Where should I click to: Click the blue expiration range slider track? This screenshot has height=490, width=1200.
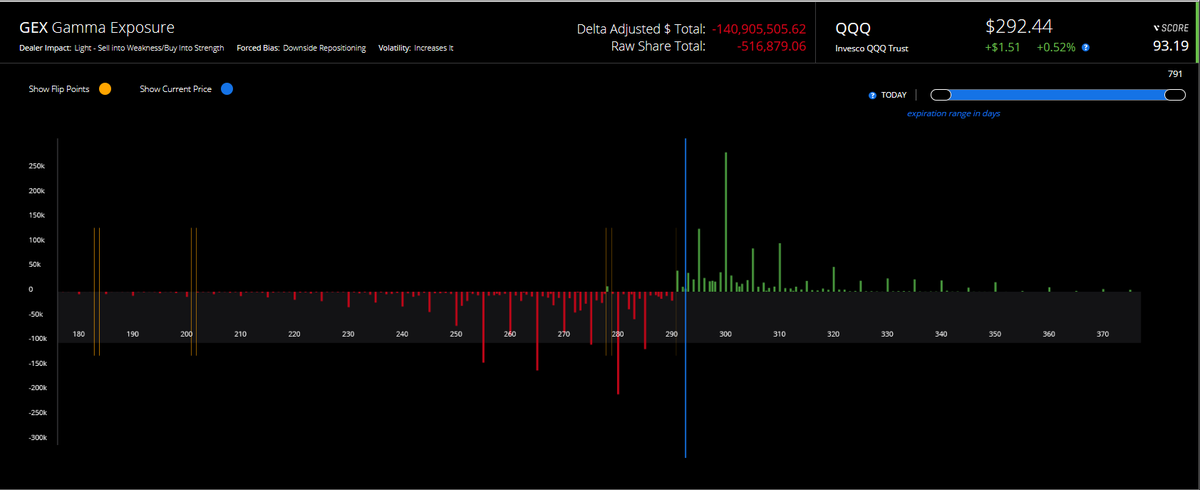(1057, 95)
